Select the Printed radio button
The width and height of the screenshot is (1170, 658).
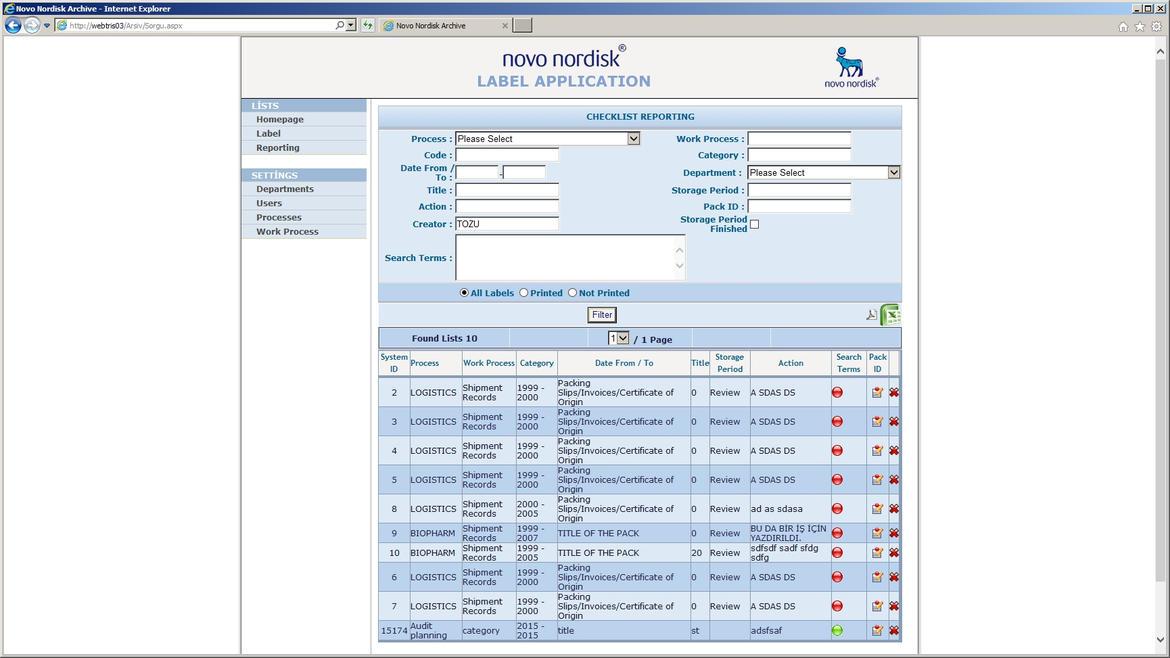click(x=524, y=293)
